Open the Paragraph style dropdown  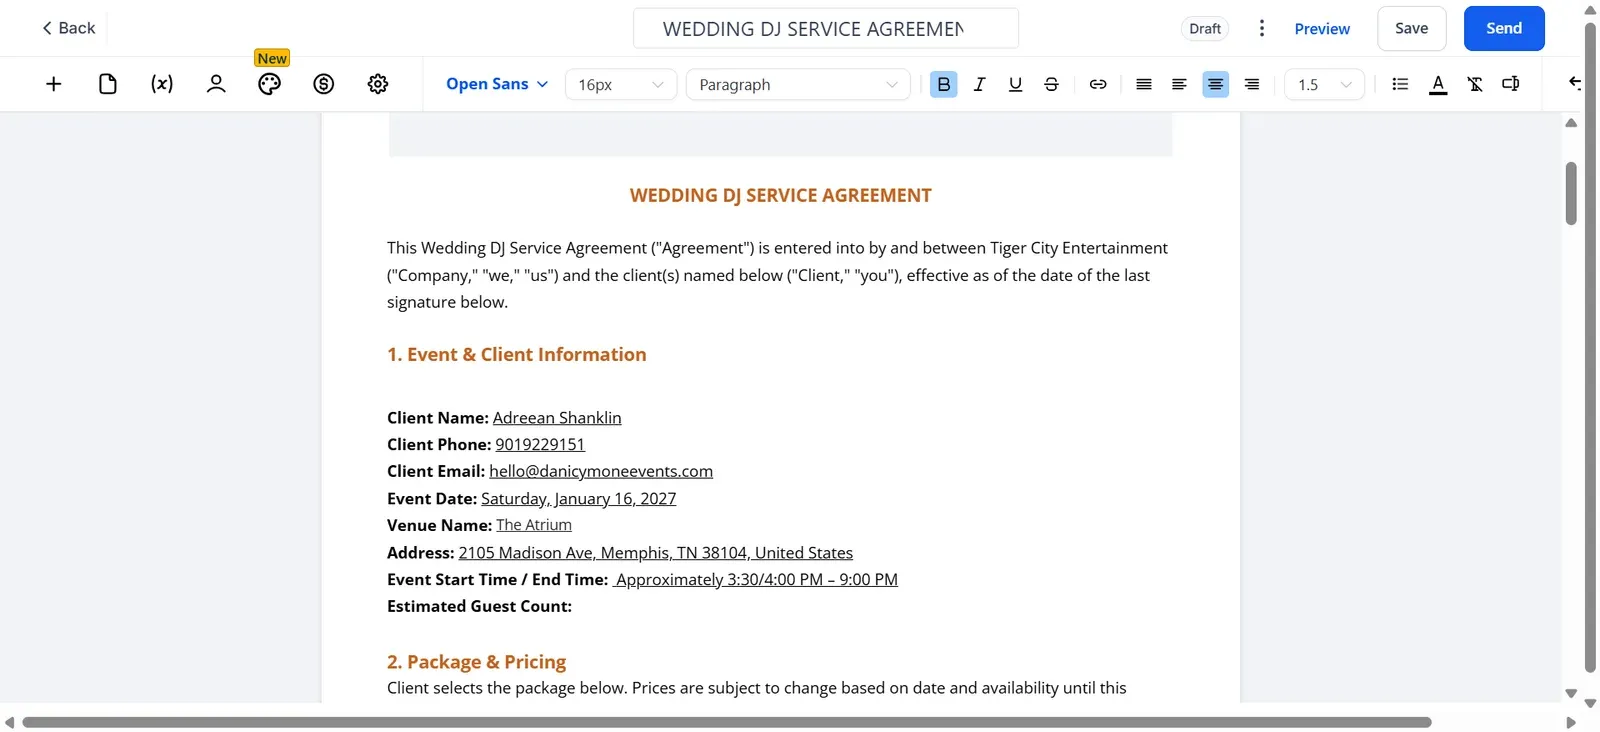[798, 84]
